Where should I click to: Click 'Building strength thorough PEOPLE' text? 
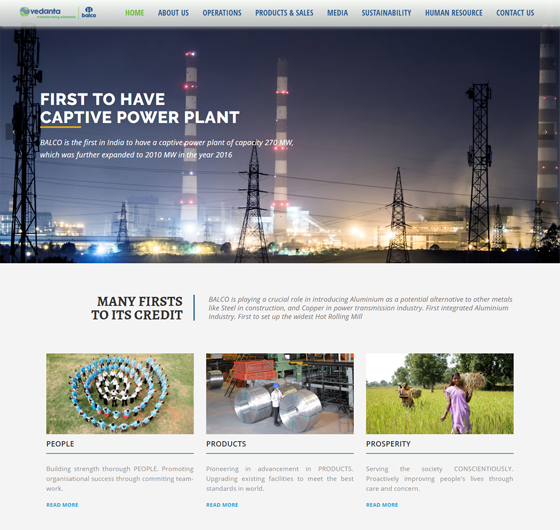[120, 478]
